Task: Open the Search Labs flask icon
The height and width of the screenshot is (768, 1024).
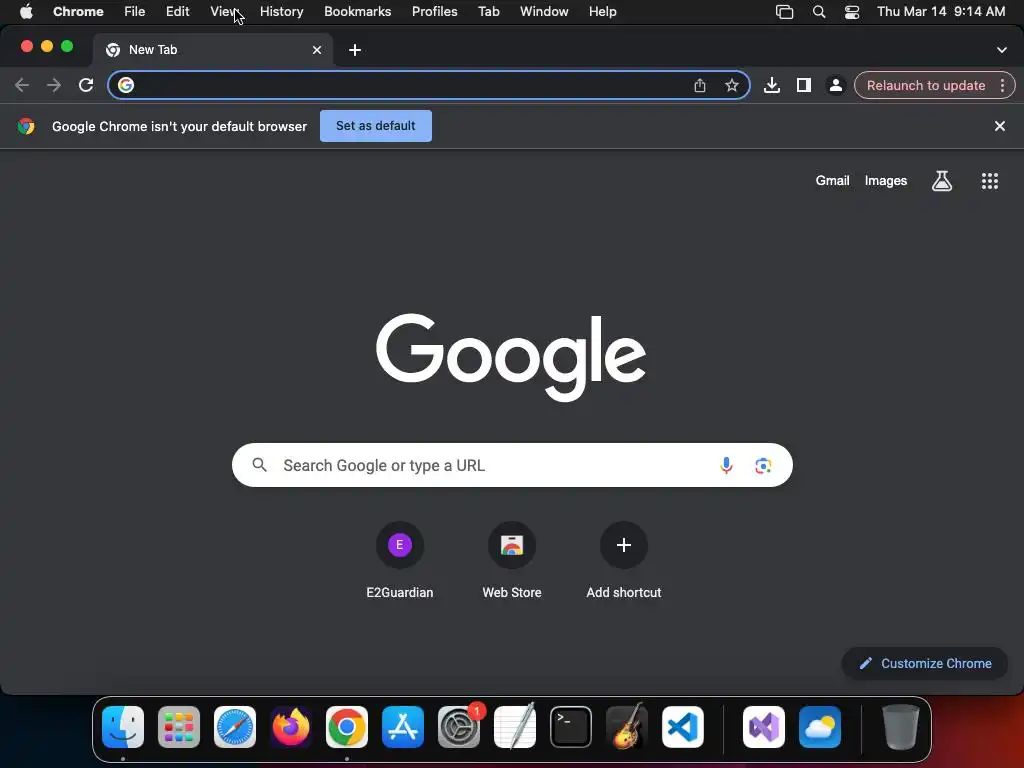Action: click(941, 181)
